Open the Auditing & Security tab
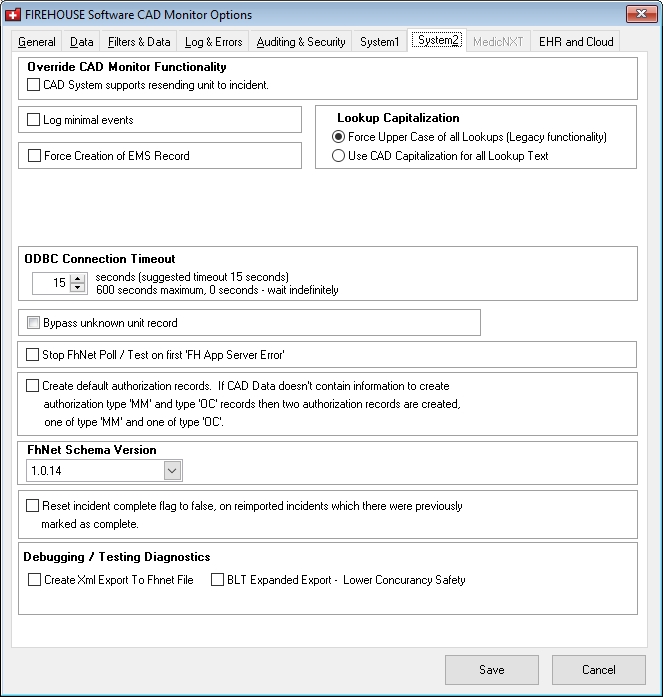 [301, 42]
